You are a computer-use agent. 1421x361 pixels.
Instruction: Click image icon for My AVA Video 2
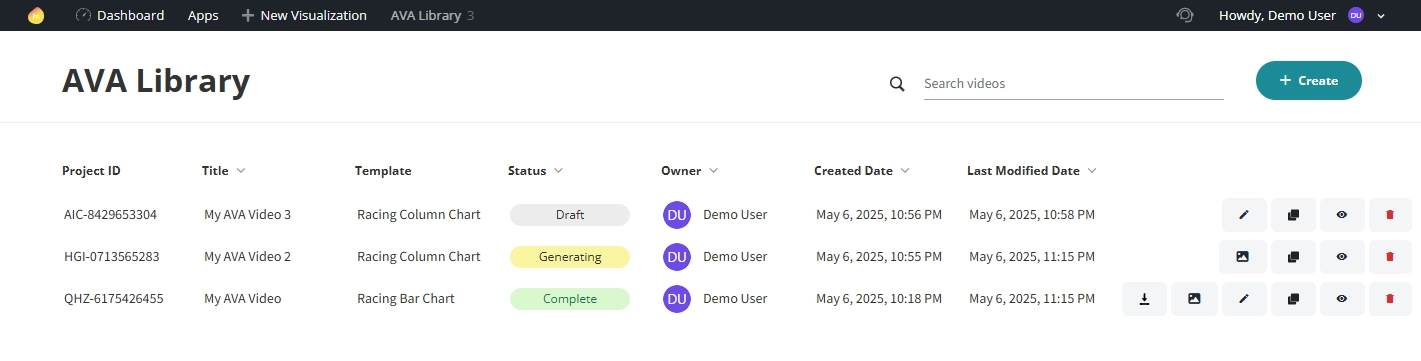pyautogui.click(x=1244, y=257)
